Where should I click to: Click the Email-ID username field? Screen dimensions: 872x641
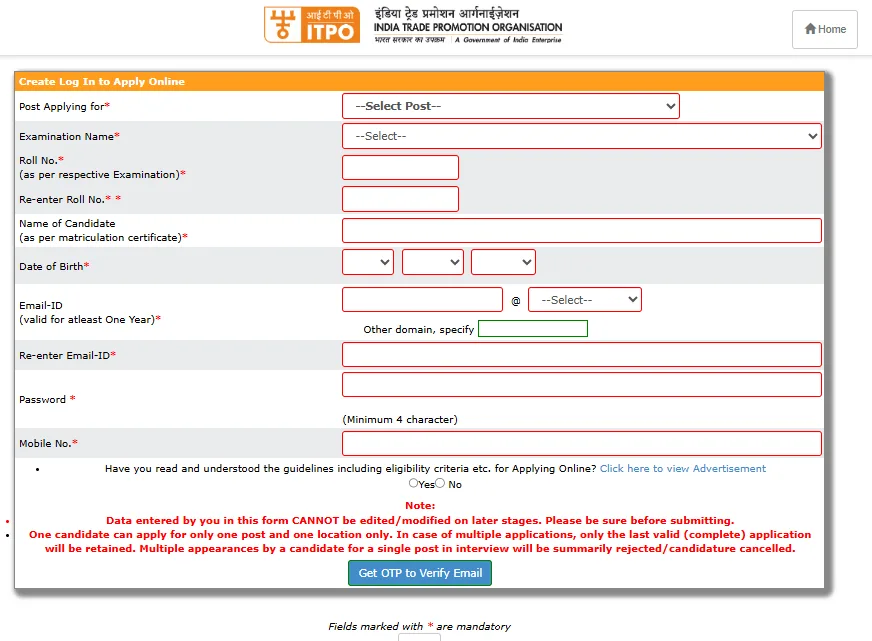click(422, 300)
